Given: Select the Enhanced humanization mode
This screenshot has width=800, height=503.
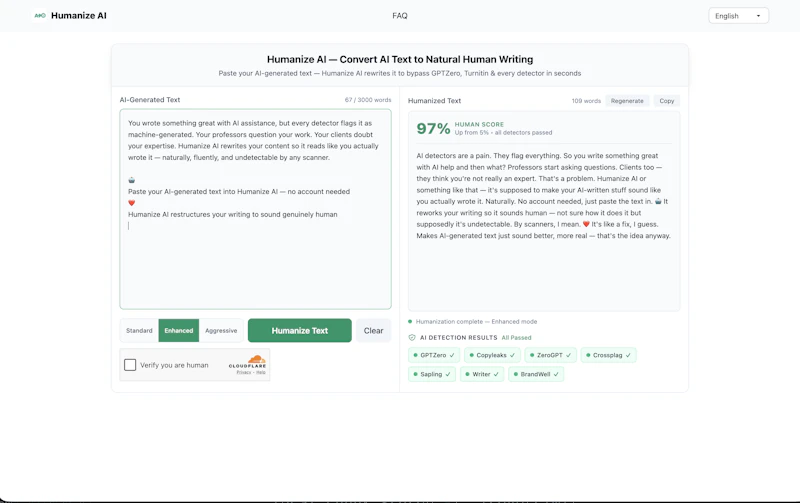Looking at the screenshot, I should (x=179, y=331).
